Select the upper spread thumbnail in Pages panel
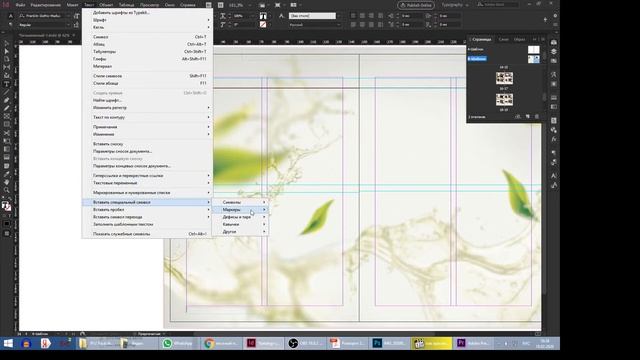 click(504, 78)
